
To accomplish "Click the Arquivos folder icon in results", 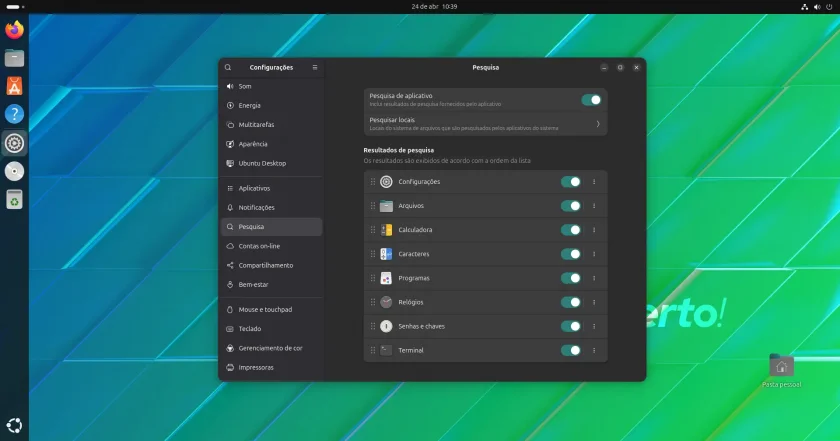I will click(386, 206).
